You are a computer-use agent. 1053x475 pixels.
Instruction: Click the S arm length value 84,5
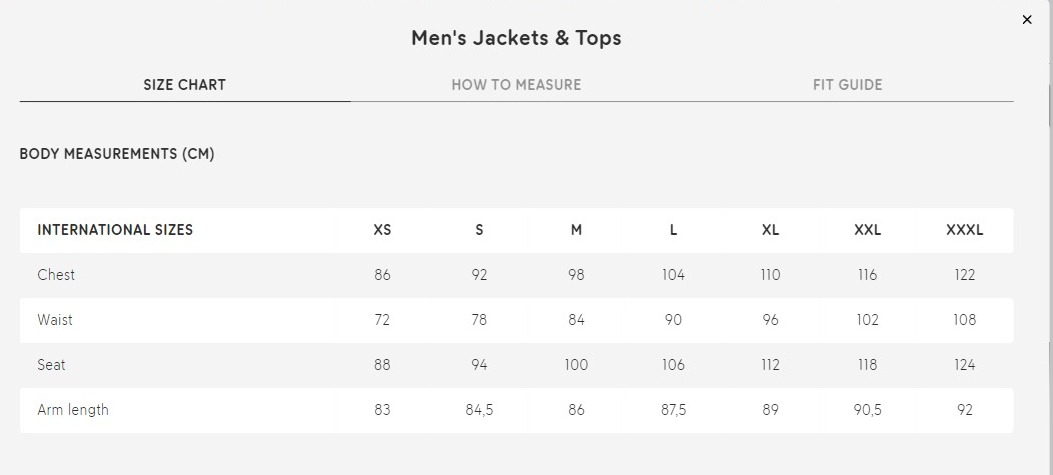tap(479, 410)
